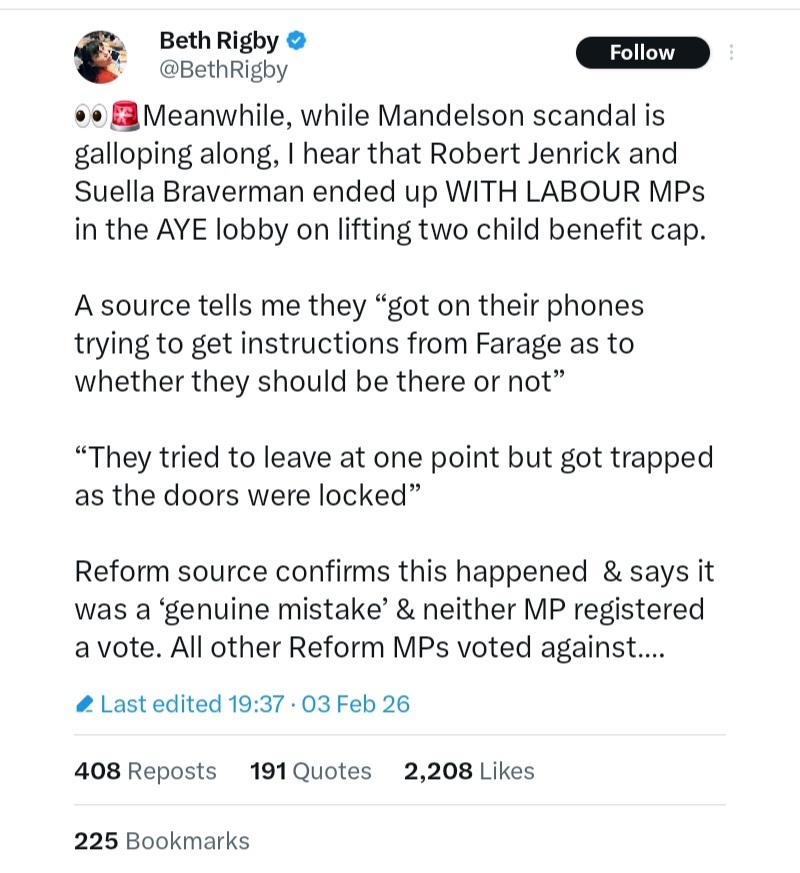Viewport: 800px width, 873px height.
Task: Open the three-dot more options menu
Action: [x=731, y=52]
